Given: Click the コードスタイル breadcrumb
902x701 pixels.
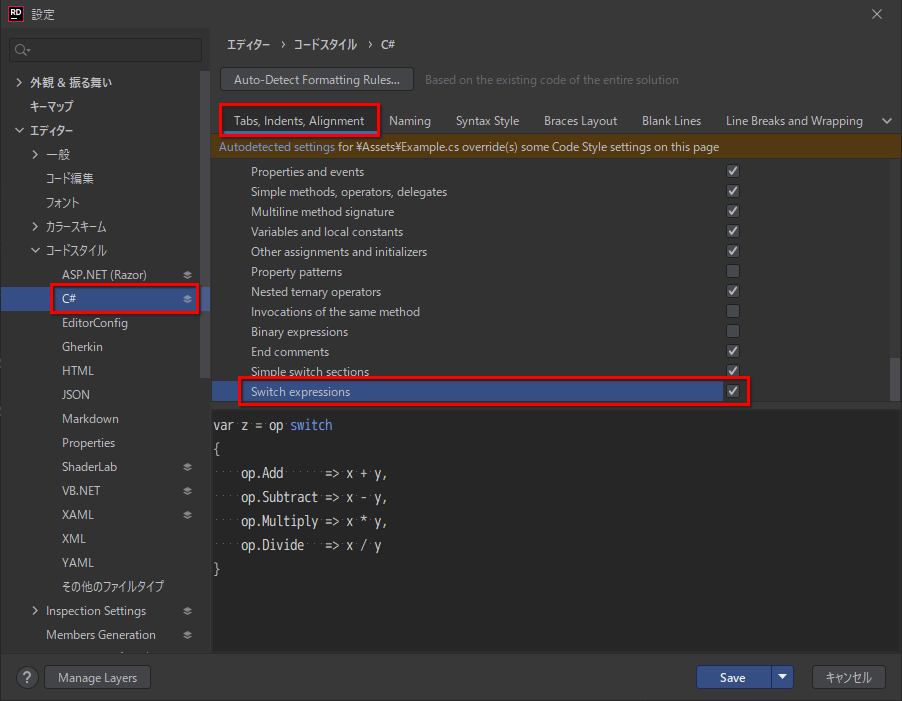Looking at the screenshot, I should click(x=325, y=44).
